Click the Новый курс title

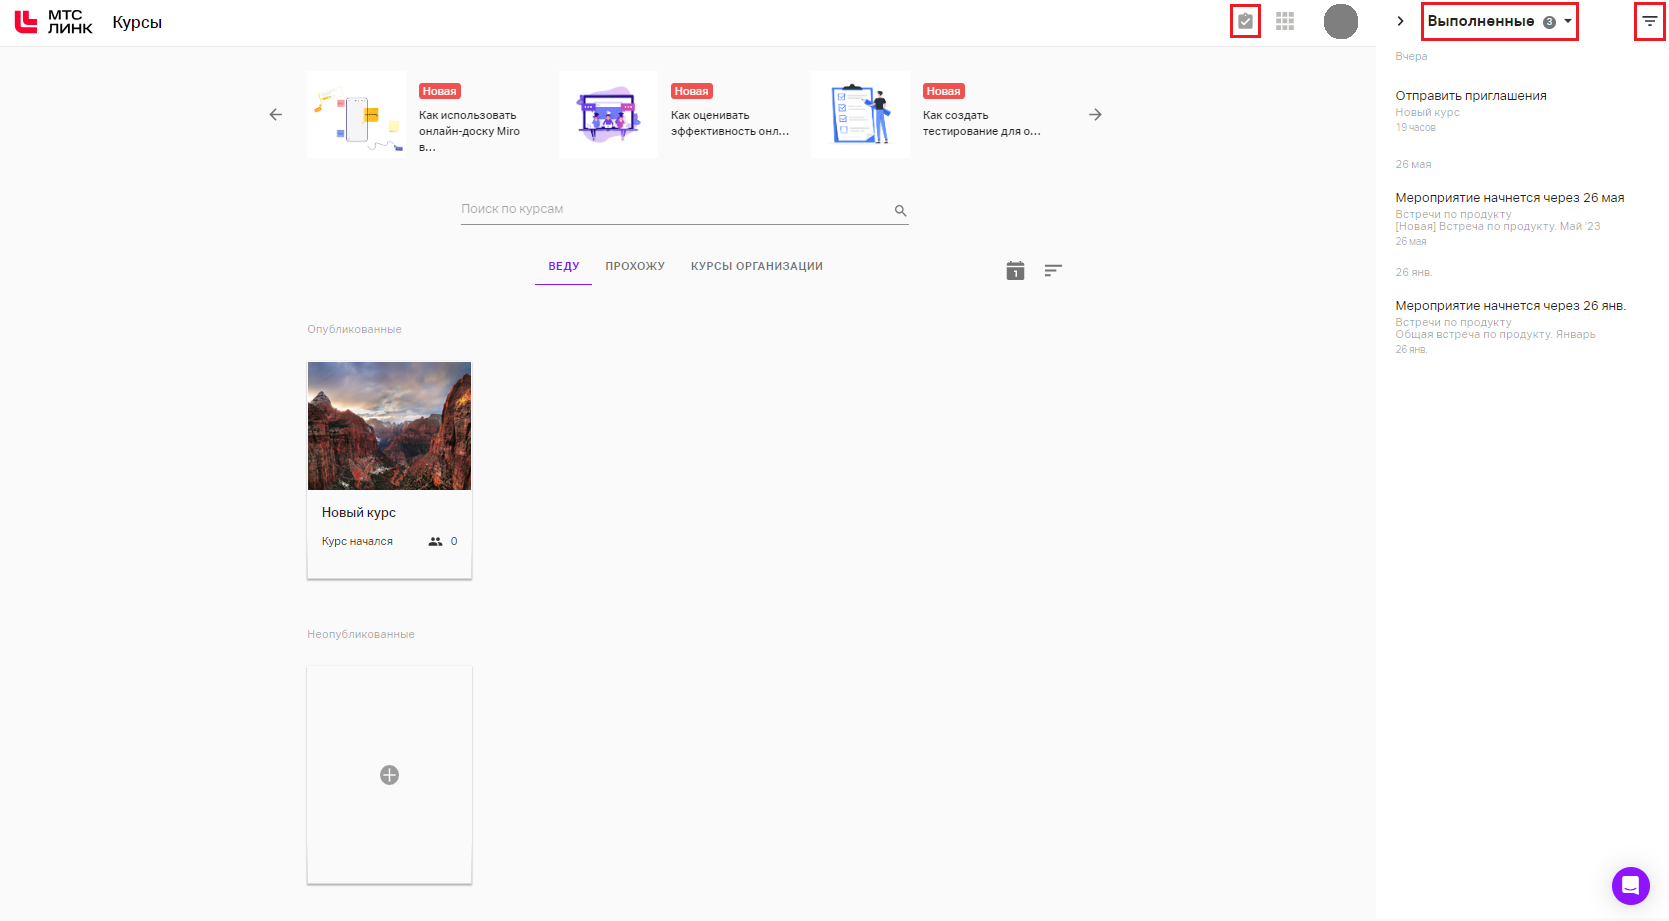(x=359, y=512)
